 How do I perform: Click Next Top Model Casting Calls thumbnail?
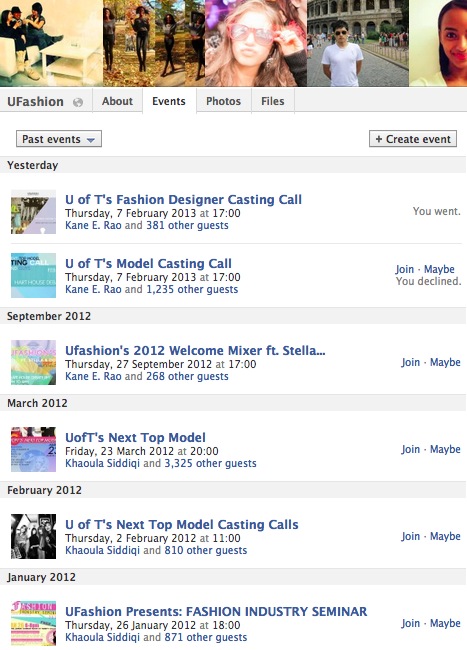coord(33,536)
